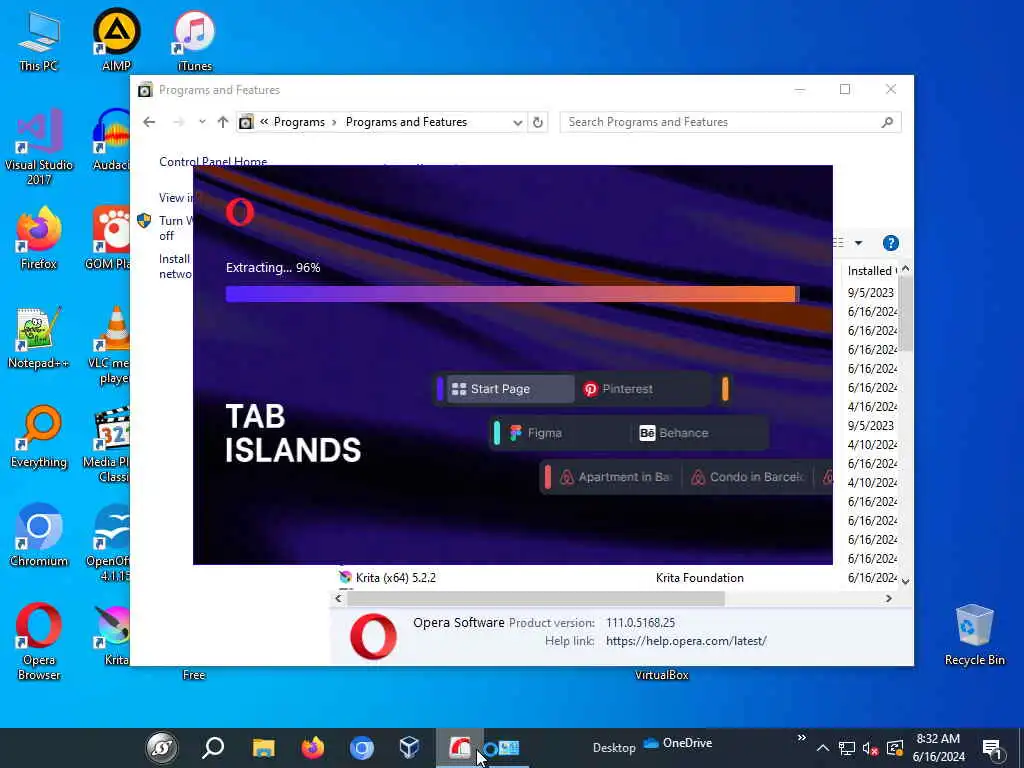Open the view options dropdown arrow
Image resolution: width=1024 pixels, height=768 pixels.
pos(858,243)
